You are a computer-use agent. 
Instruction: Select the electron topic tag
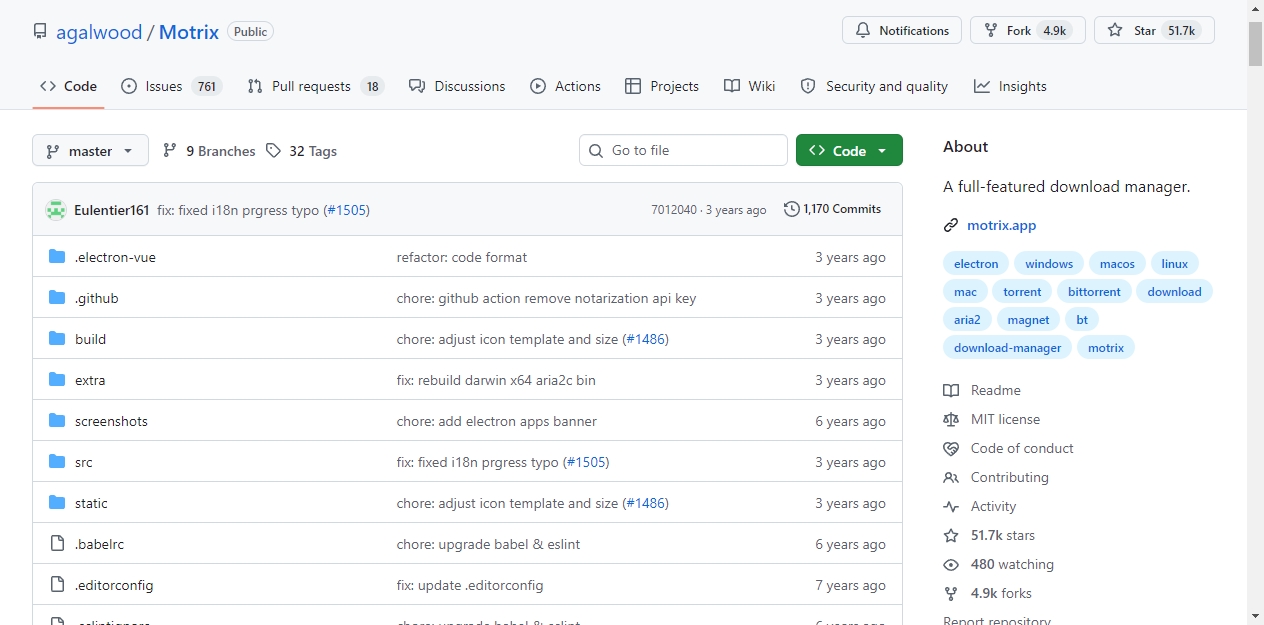(x=976, y=264)
